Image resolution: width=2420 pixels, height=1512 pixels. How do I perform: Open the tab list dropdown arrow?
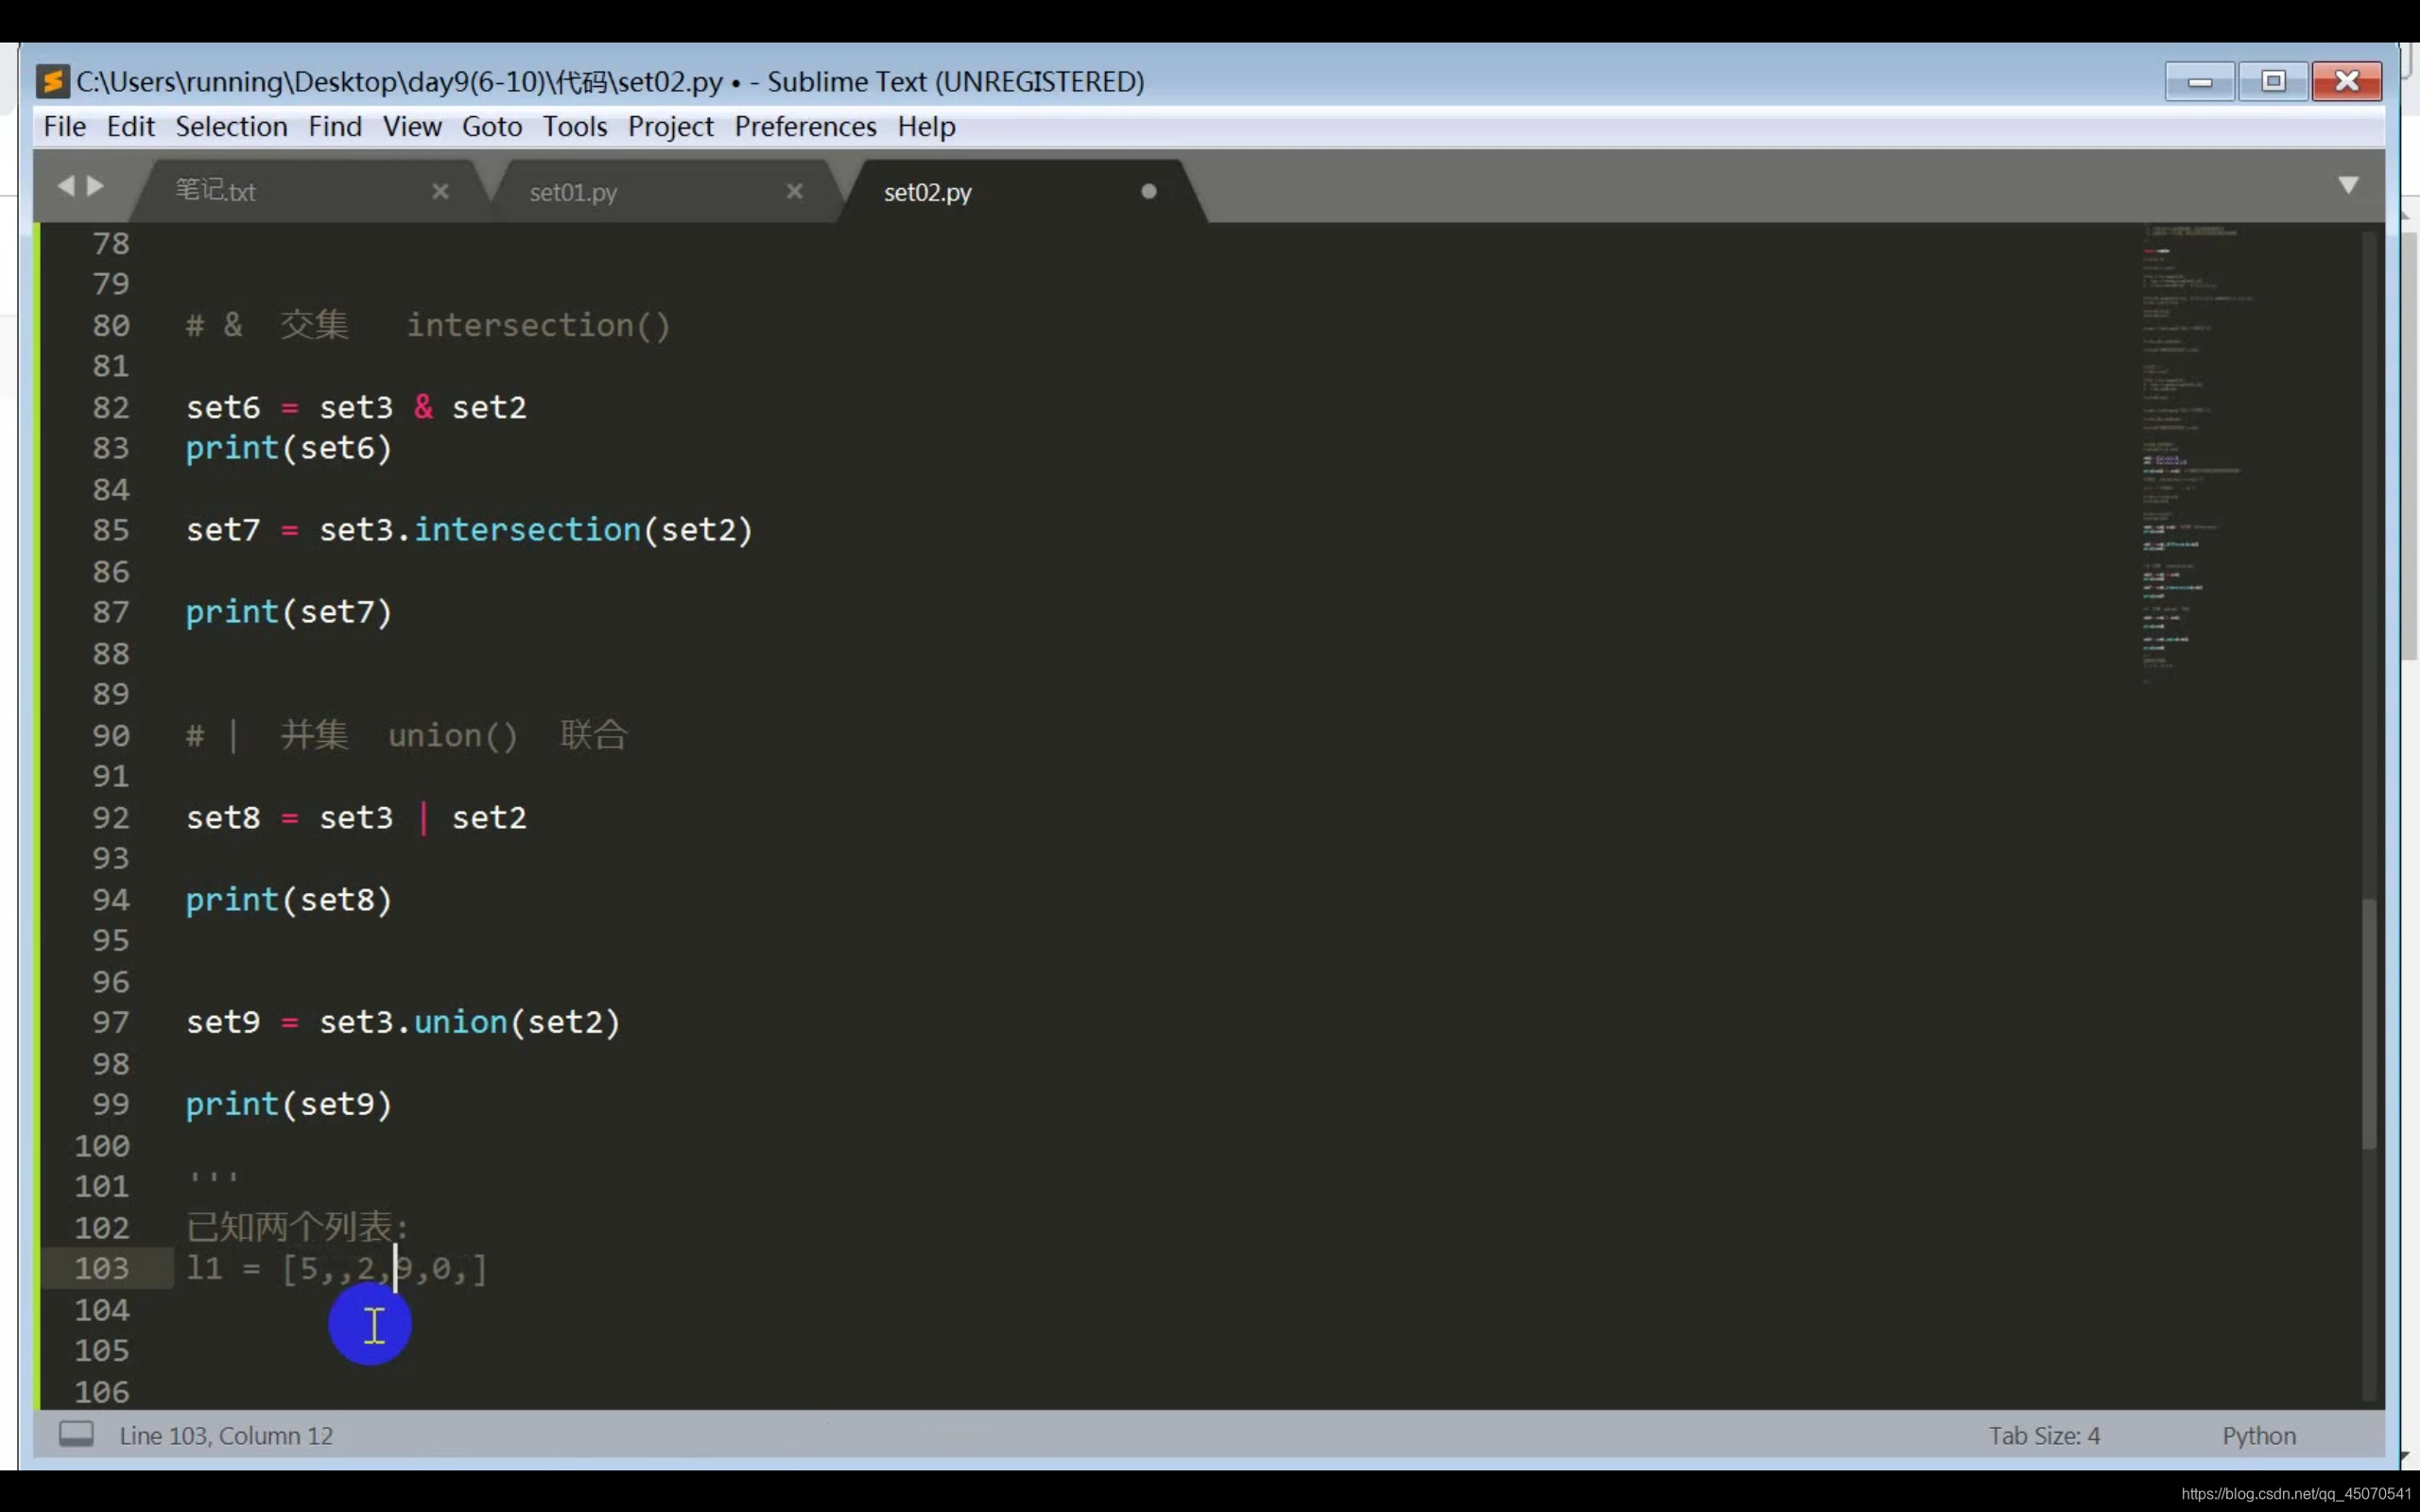pos(2348,185)
